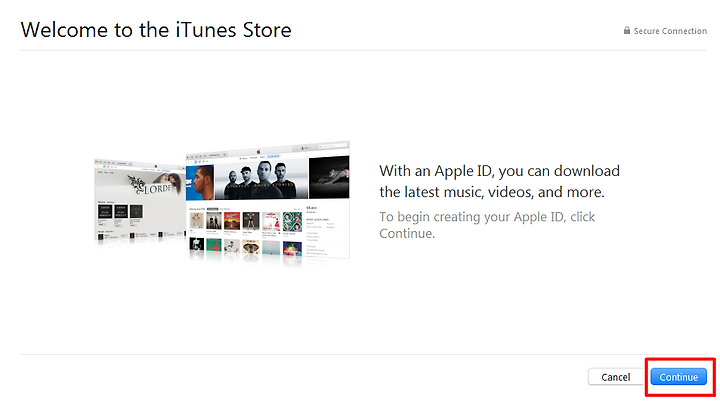720x401 pixels.
Task: Click the blue Continue button
Action: pos(678,377)
